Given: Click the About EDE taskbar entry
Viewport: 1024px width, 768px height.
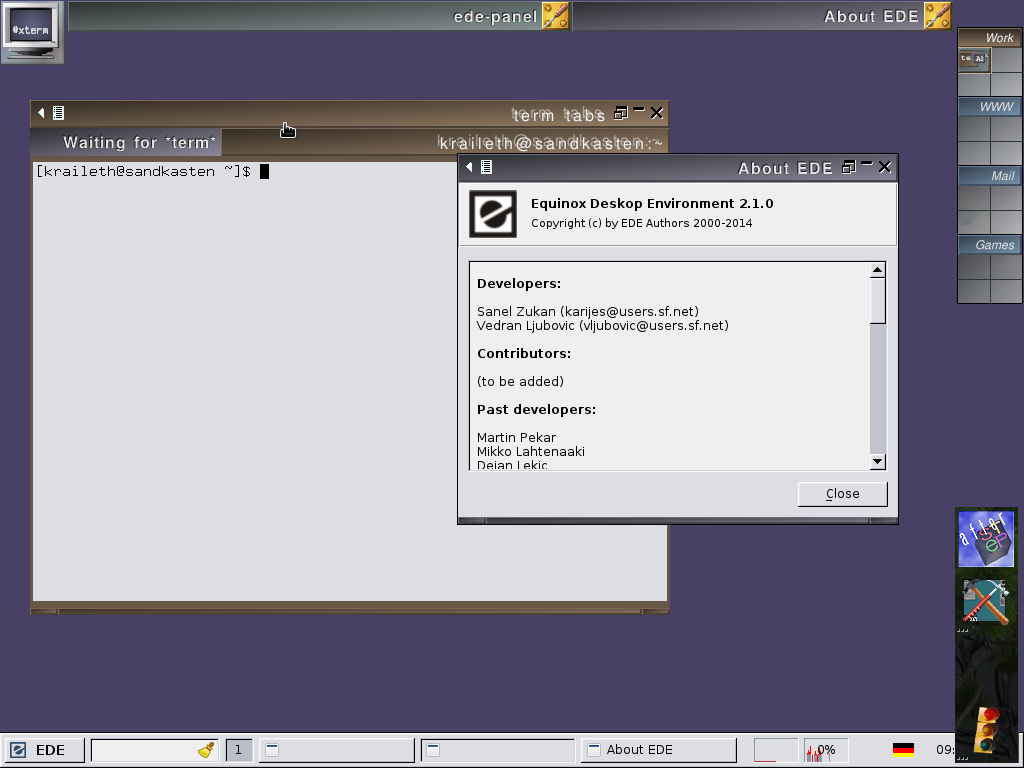Looking at the screenshot, I should click(x=658, y=750).
